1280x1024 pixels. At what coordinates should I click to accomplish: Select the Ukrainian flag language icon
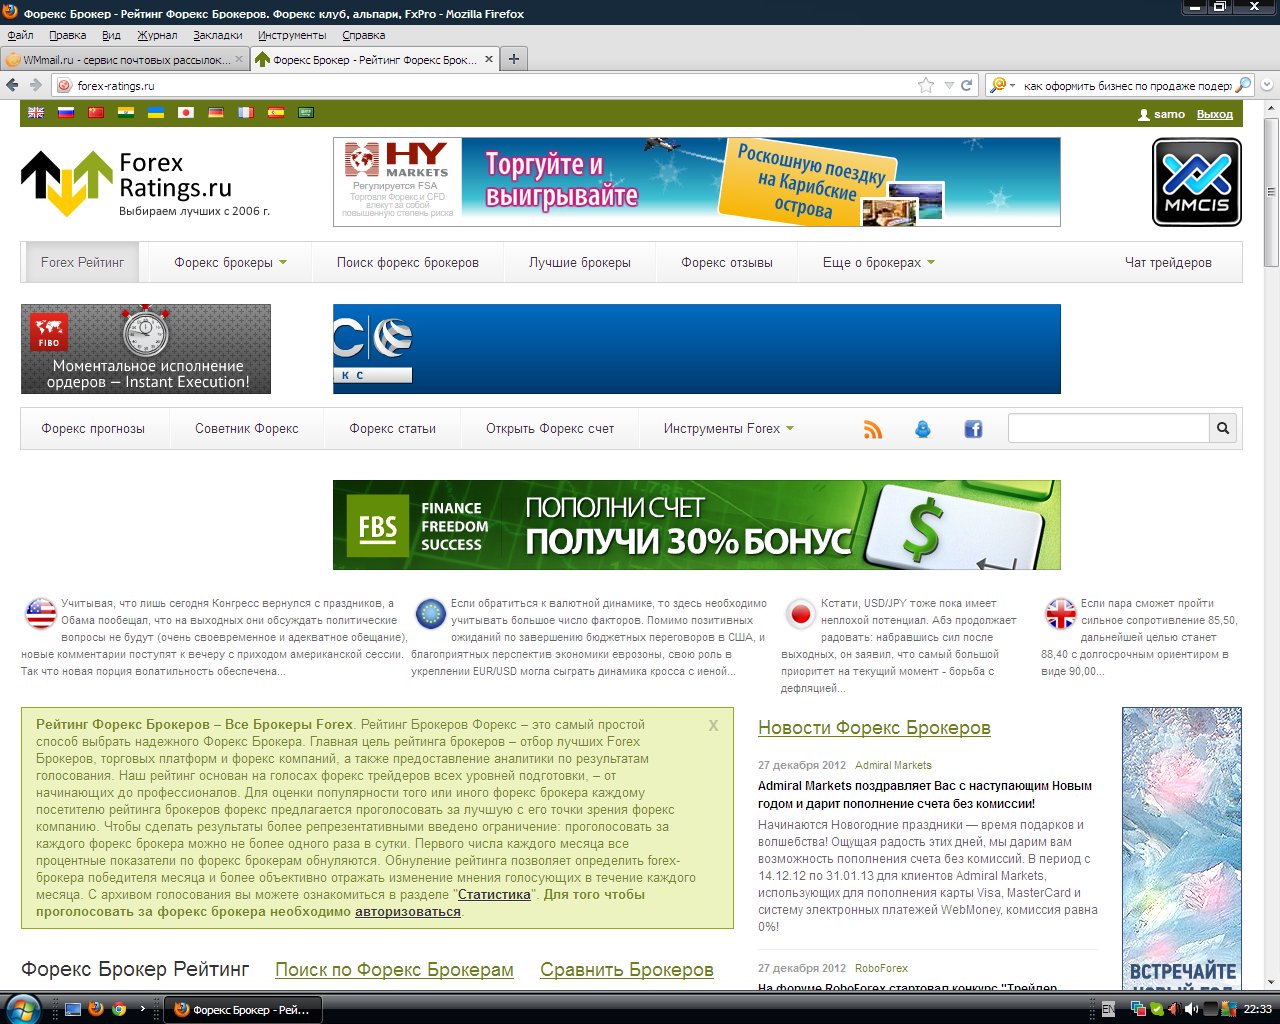tap(156, 113)
